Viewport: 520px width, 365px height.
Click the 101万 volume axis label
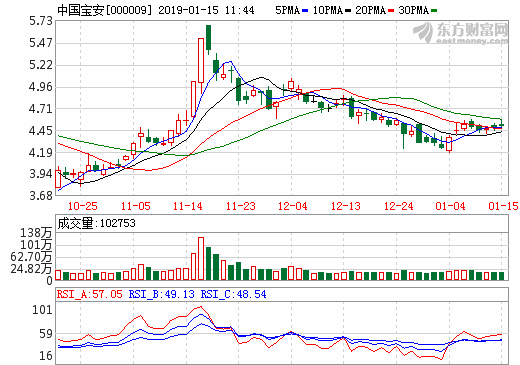[37, 245]
